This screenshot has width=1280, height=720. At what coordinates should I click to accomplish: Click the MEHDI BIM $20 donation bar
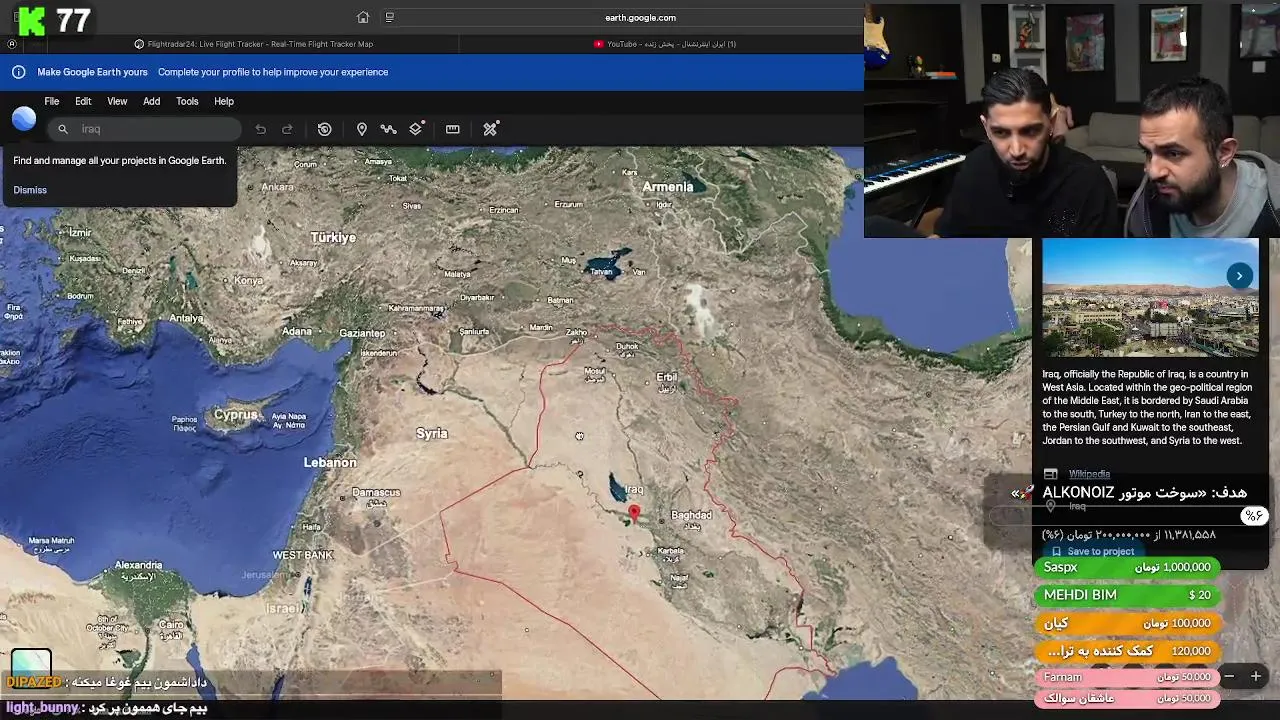tap(1127, 595)
